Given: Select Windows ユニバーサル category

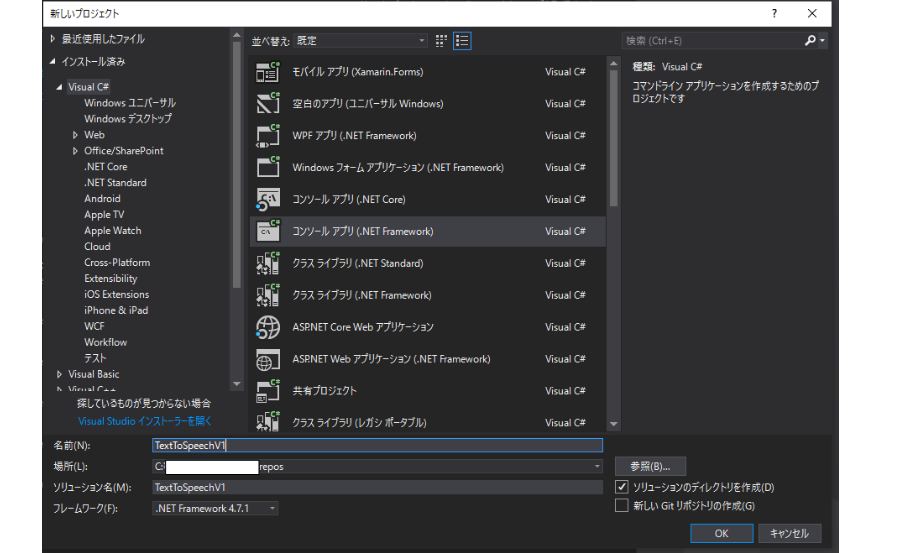Looking at the screenshot, I should tap(130, 103).
